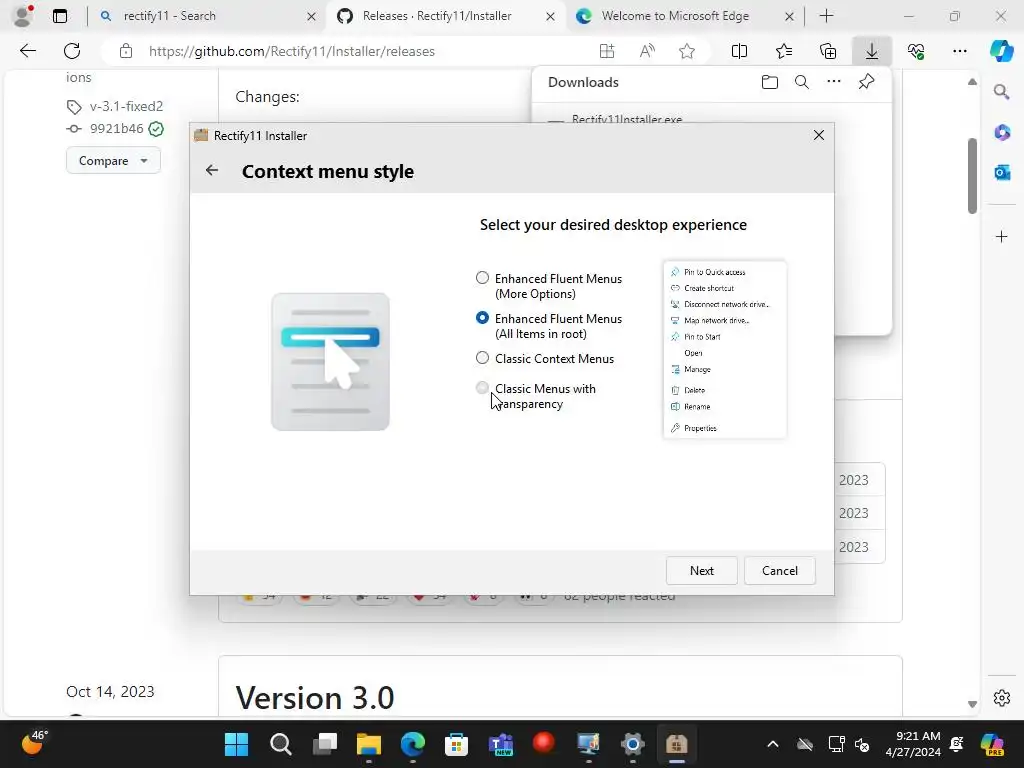Open Microsoft Store from the taskbar
Image resolution: width=1024 pixels, height=768 pixels.
pos(456,744)
